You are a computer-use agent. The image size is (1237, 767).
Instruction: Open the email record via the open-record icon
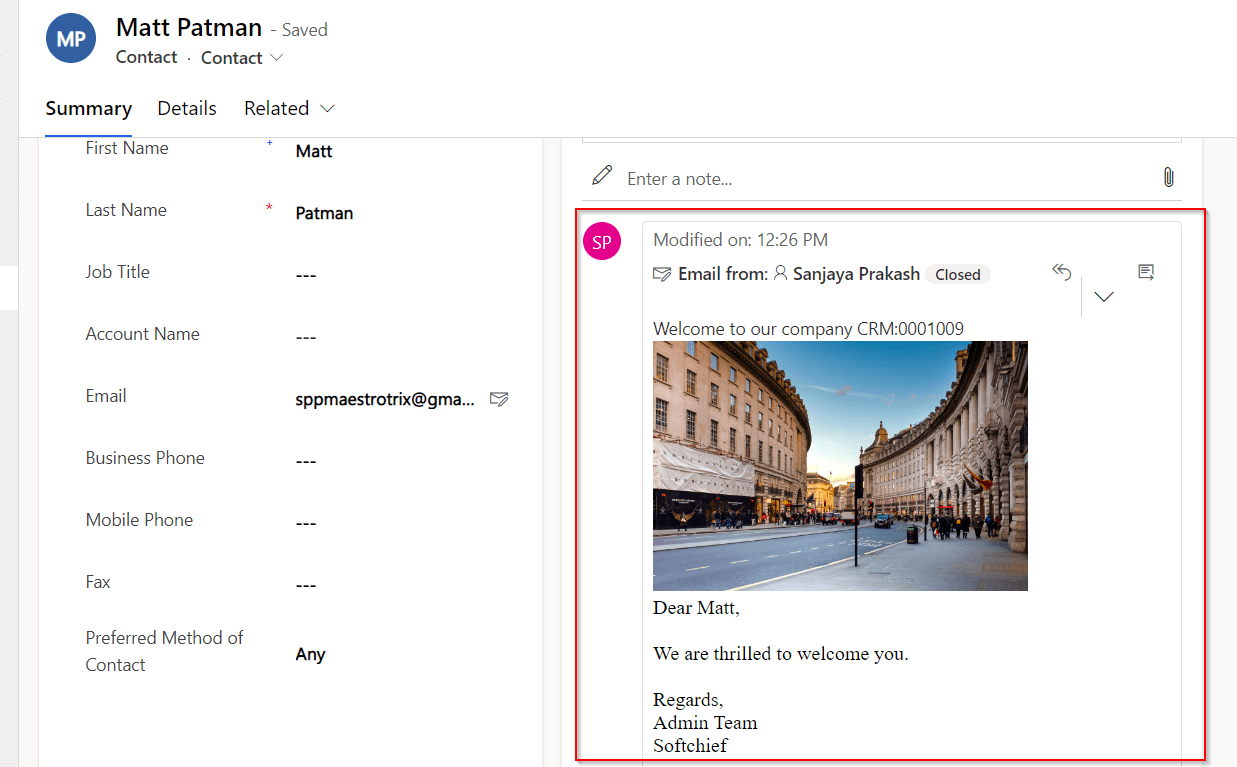[x=1145, y=271]
